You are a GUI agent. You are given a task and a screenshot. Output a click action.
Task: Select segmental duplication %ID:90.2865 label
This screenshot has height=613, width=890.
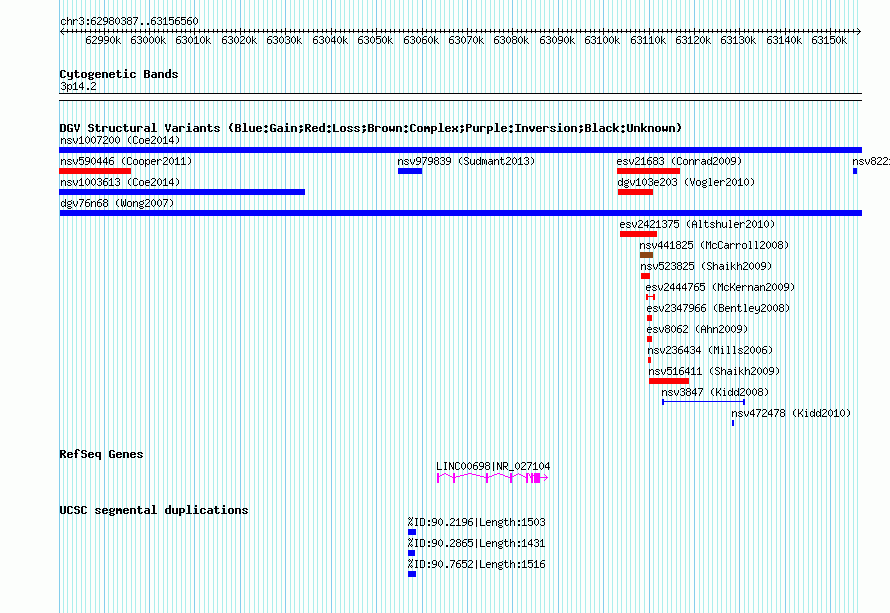(476, 543)
